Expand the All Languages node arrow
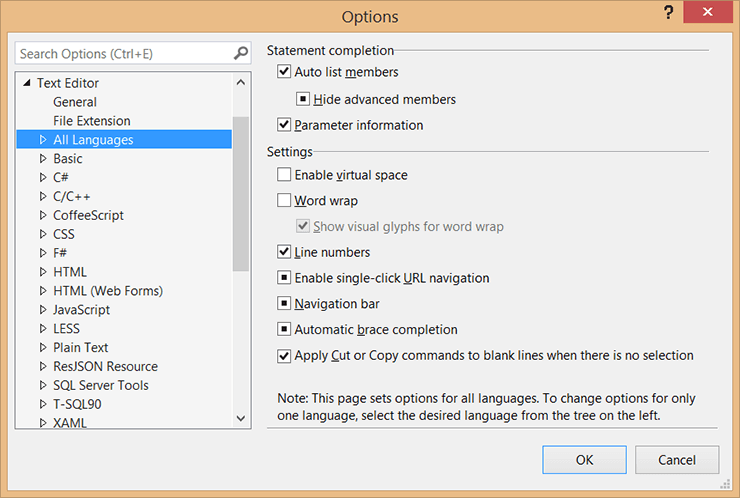 43,139
